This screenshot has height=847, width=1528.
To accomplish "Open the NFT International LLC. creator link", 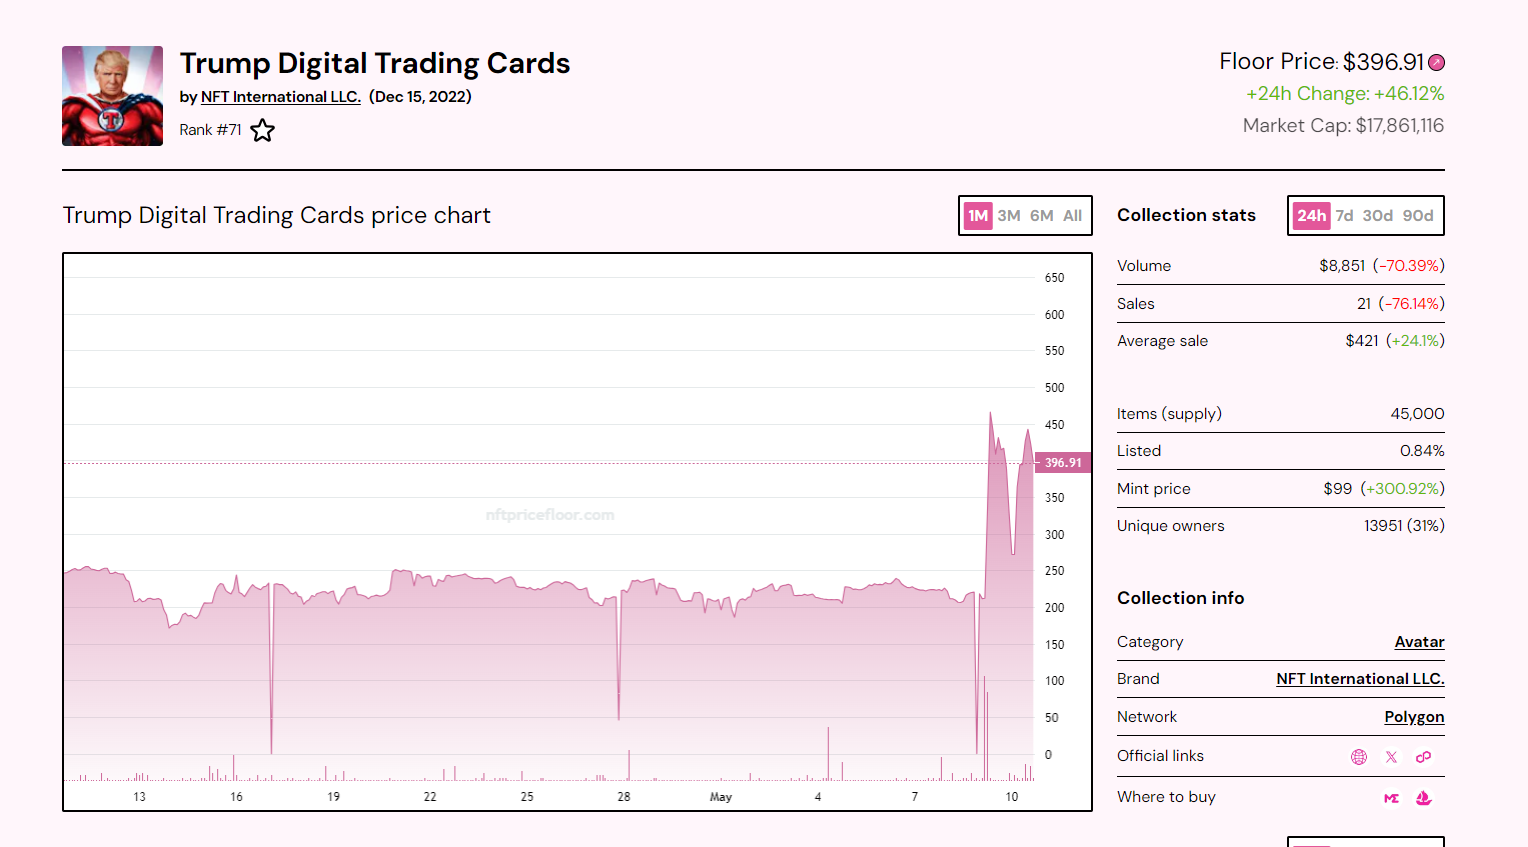I will 280,97.
